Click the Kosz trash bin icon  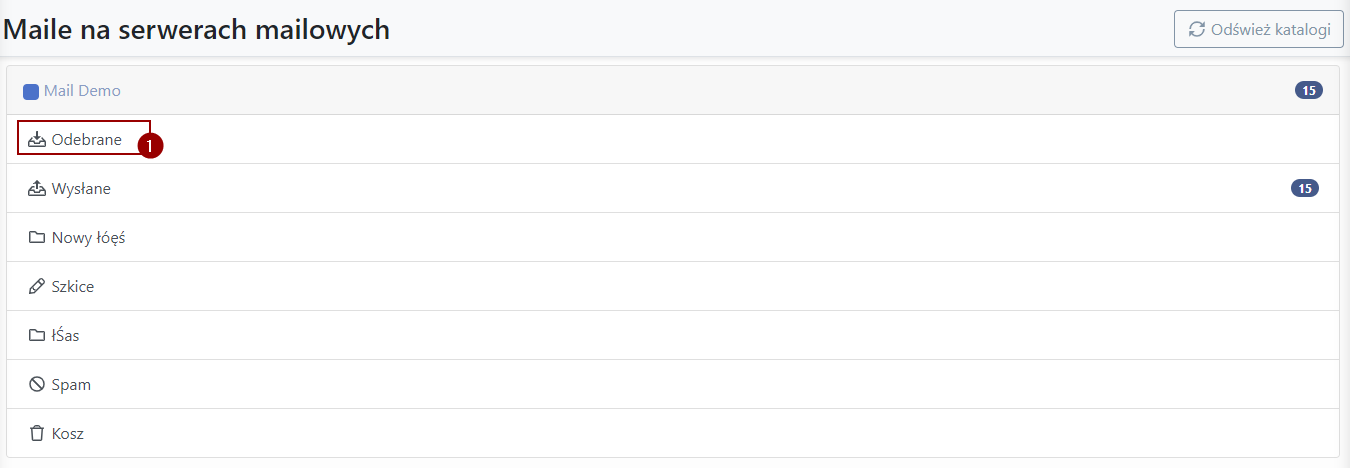(37, 434)
